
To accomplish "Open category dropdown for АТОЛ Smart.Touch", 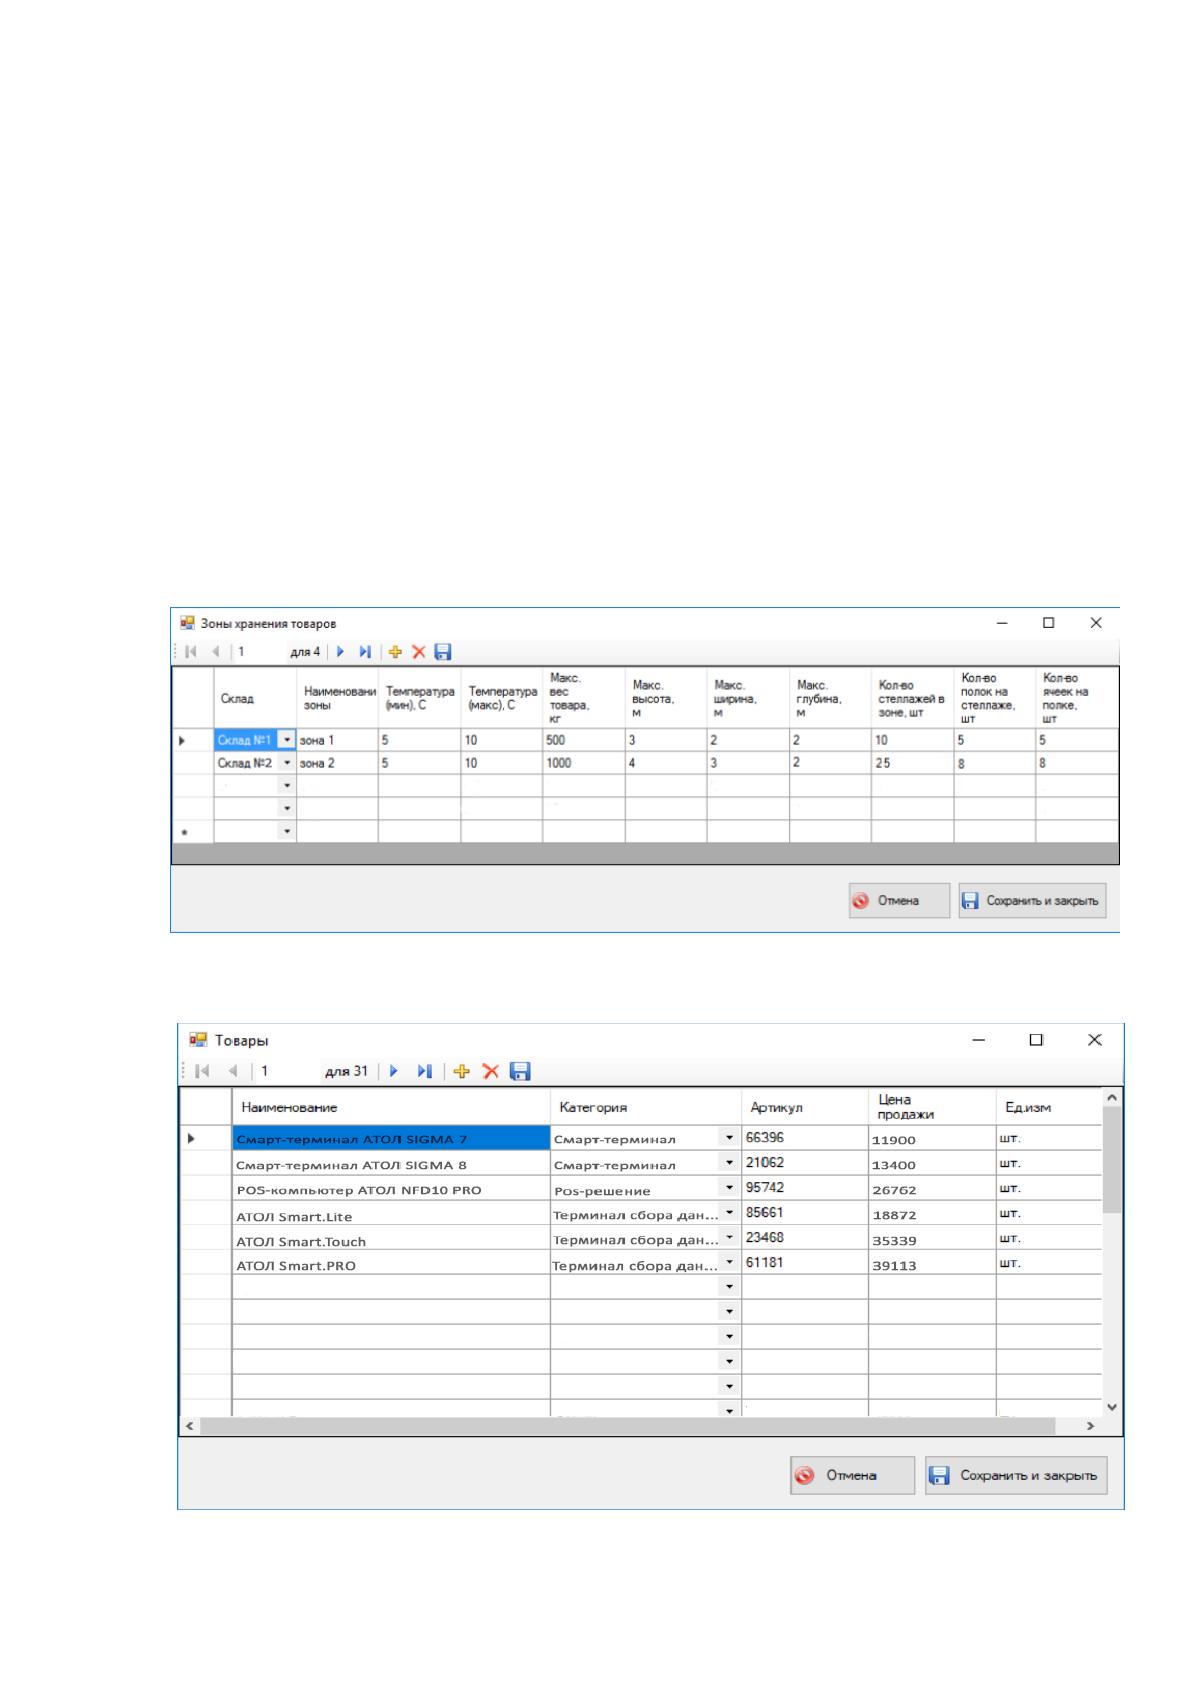I will coord(729,1238).
